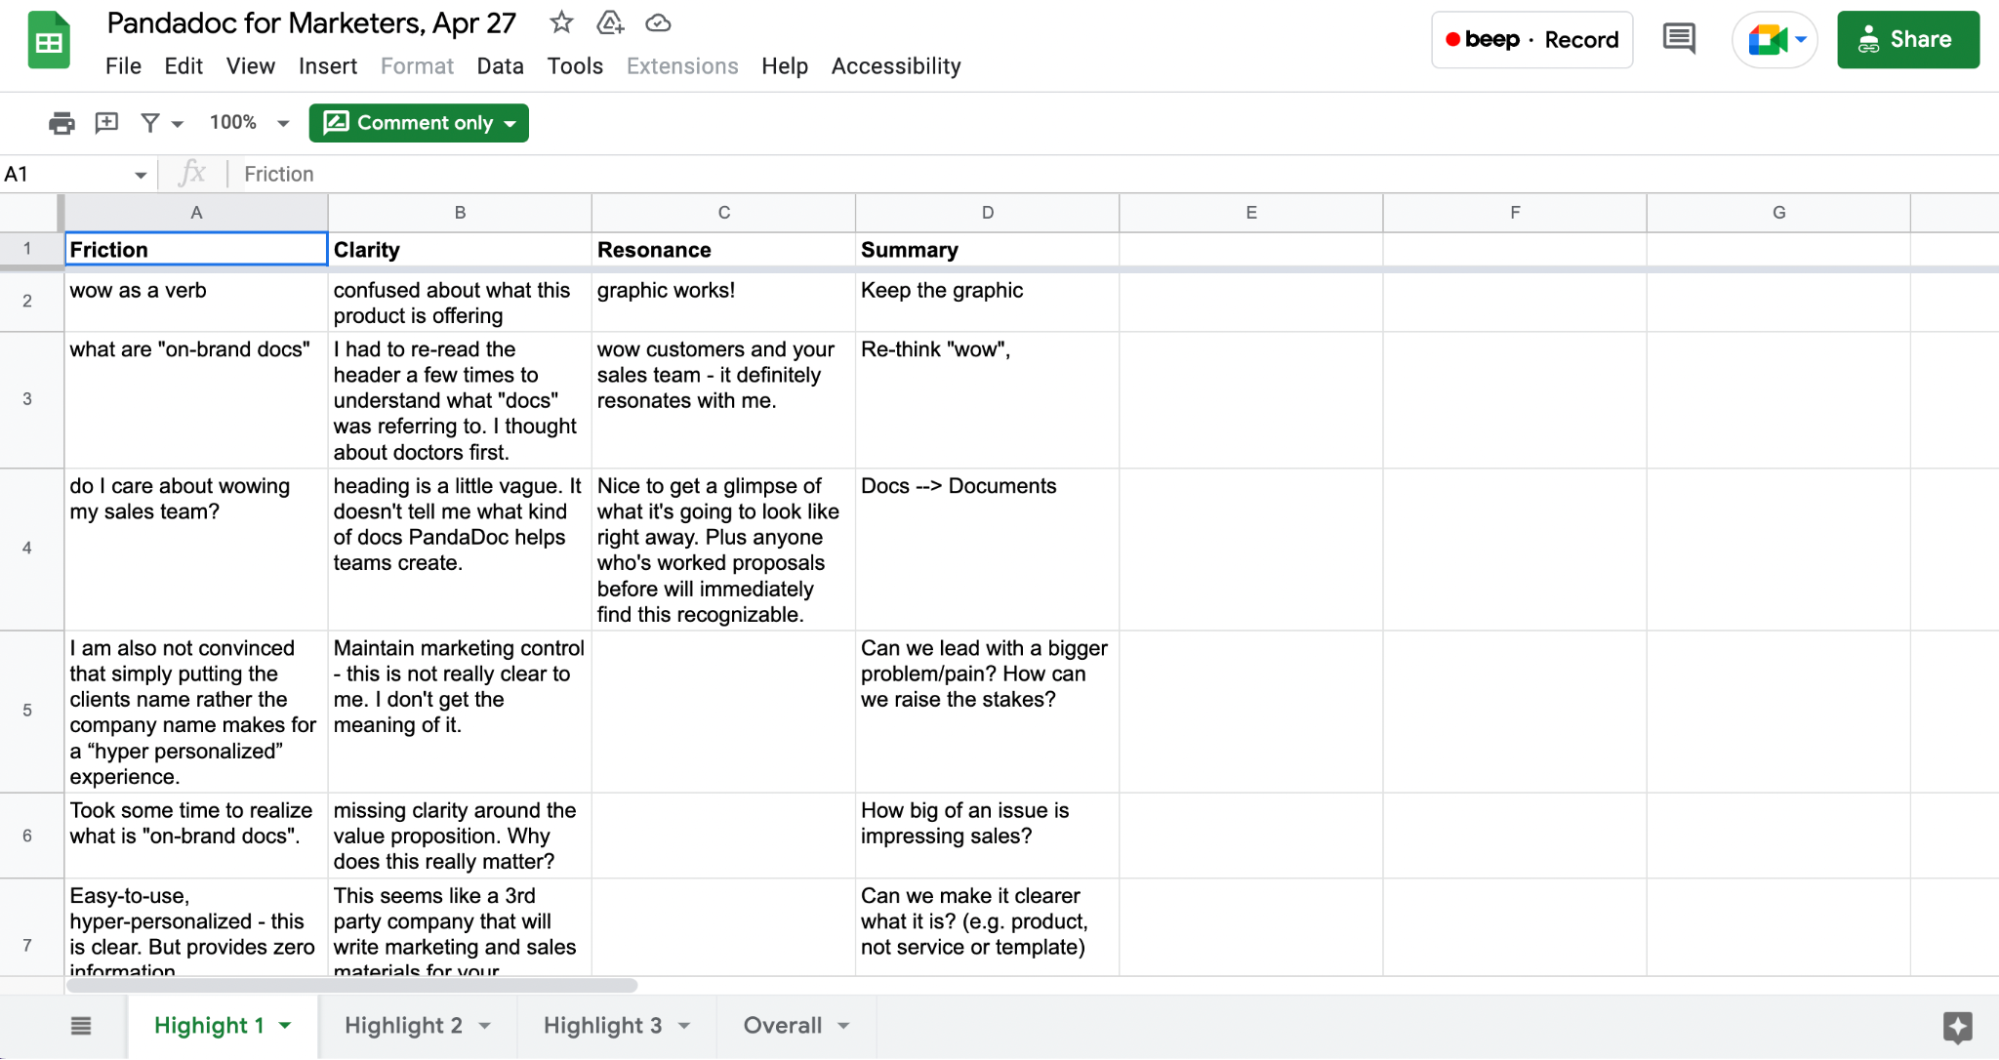Image resolution: width=1999 pixels, height=1060 pixels.
Task: Open the Explore panel icon bottom right
Action: [1957, 1024]
